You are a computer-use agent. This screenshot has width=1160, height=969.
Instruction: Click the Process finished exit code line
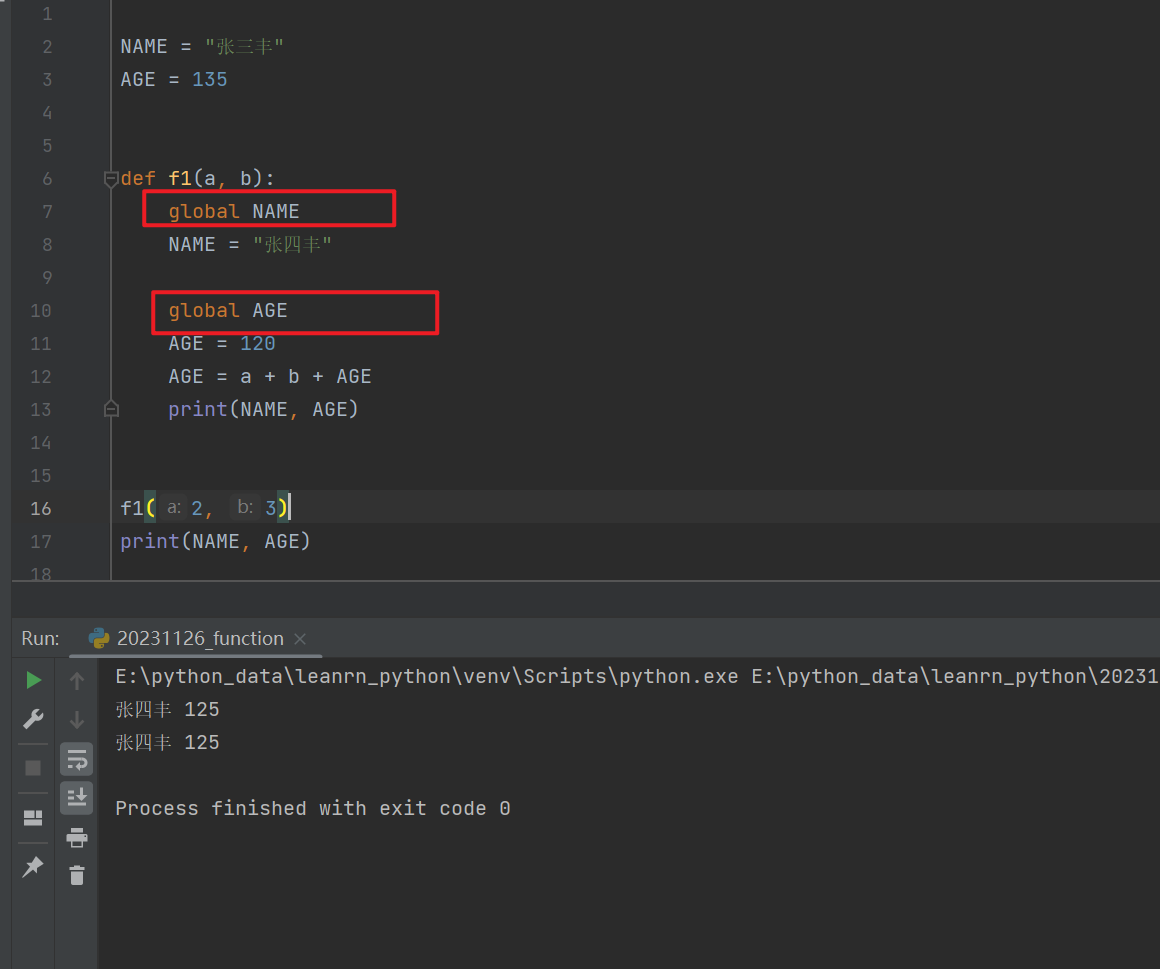click(312, 808)
